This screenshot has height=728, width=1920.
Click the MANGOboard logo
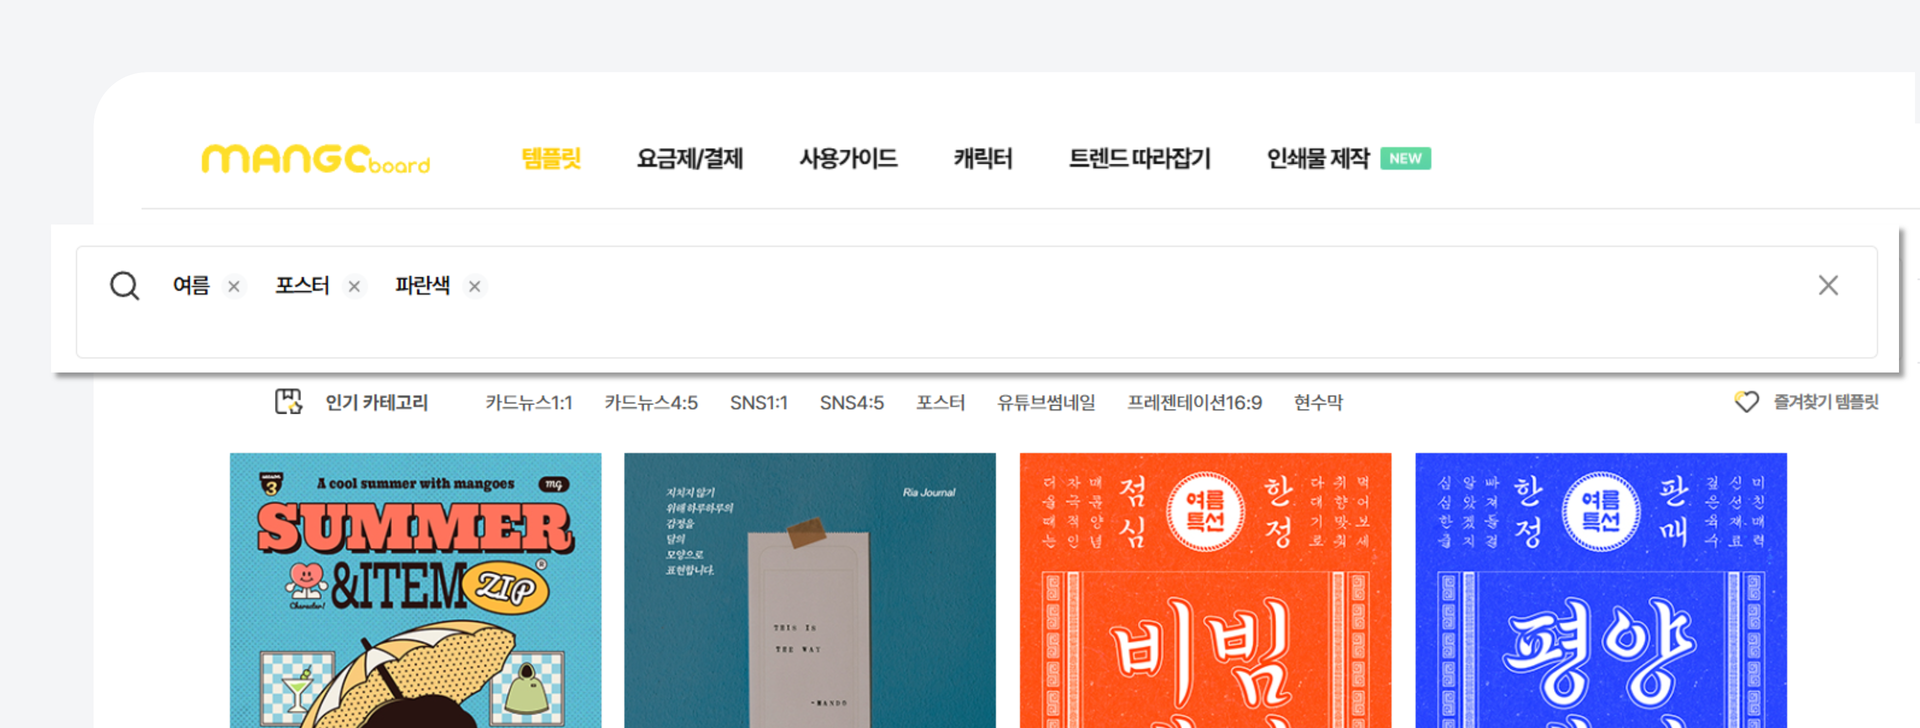[316, 159]
